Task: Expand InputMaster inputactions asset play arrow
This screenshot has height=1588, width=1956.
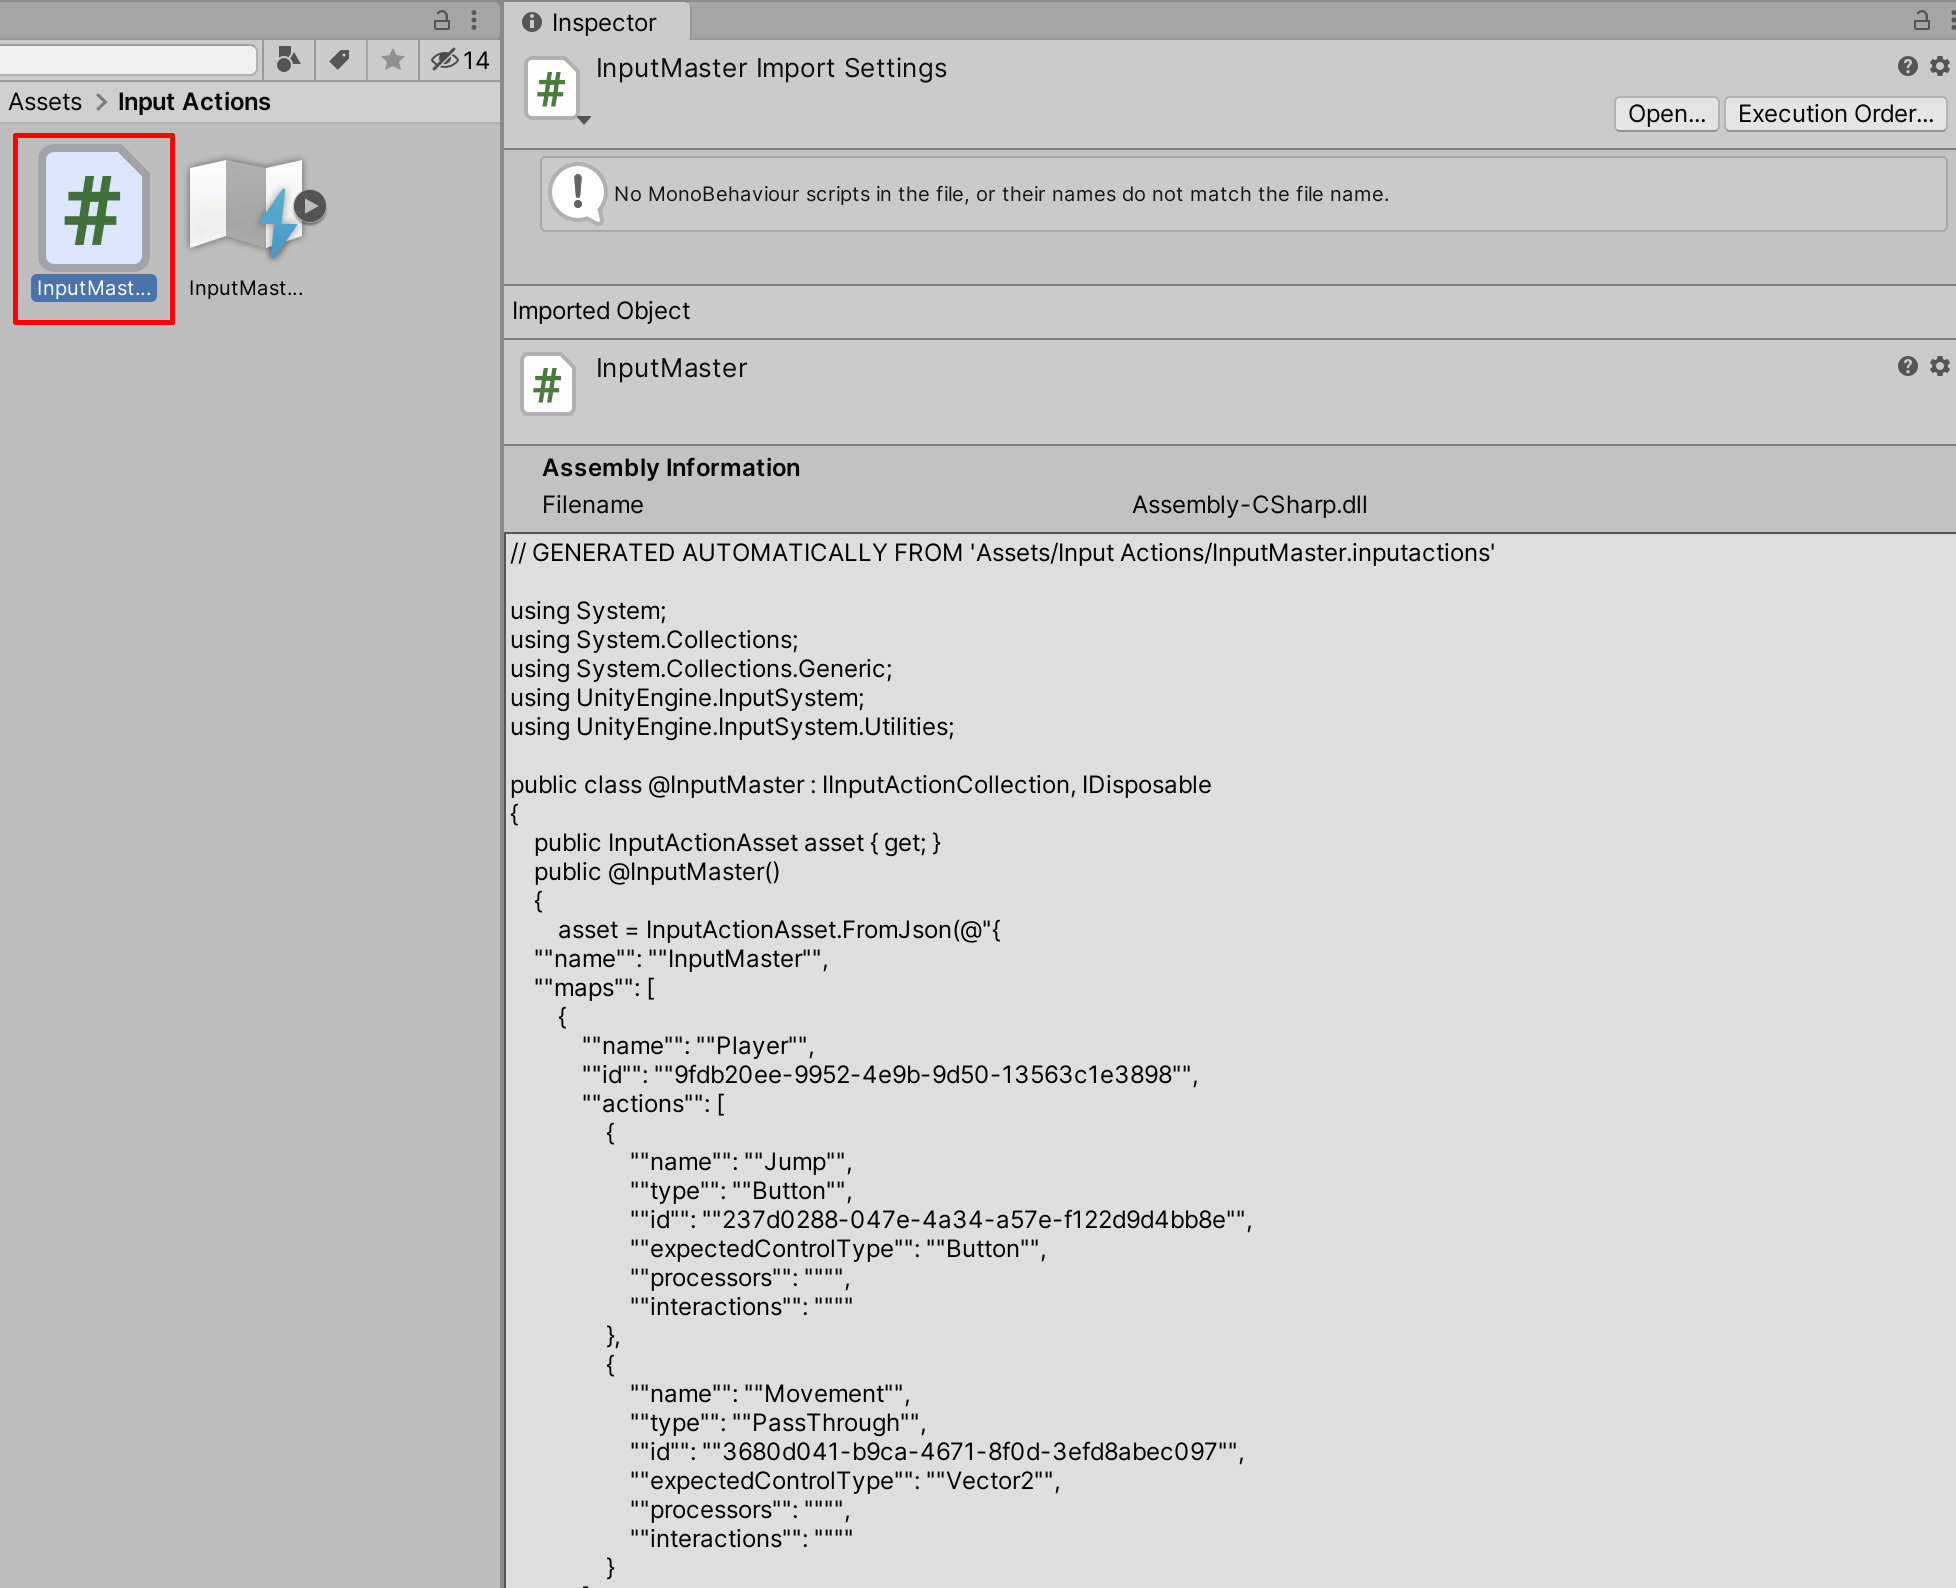Action: 311,206
